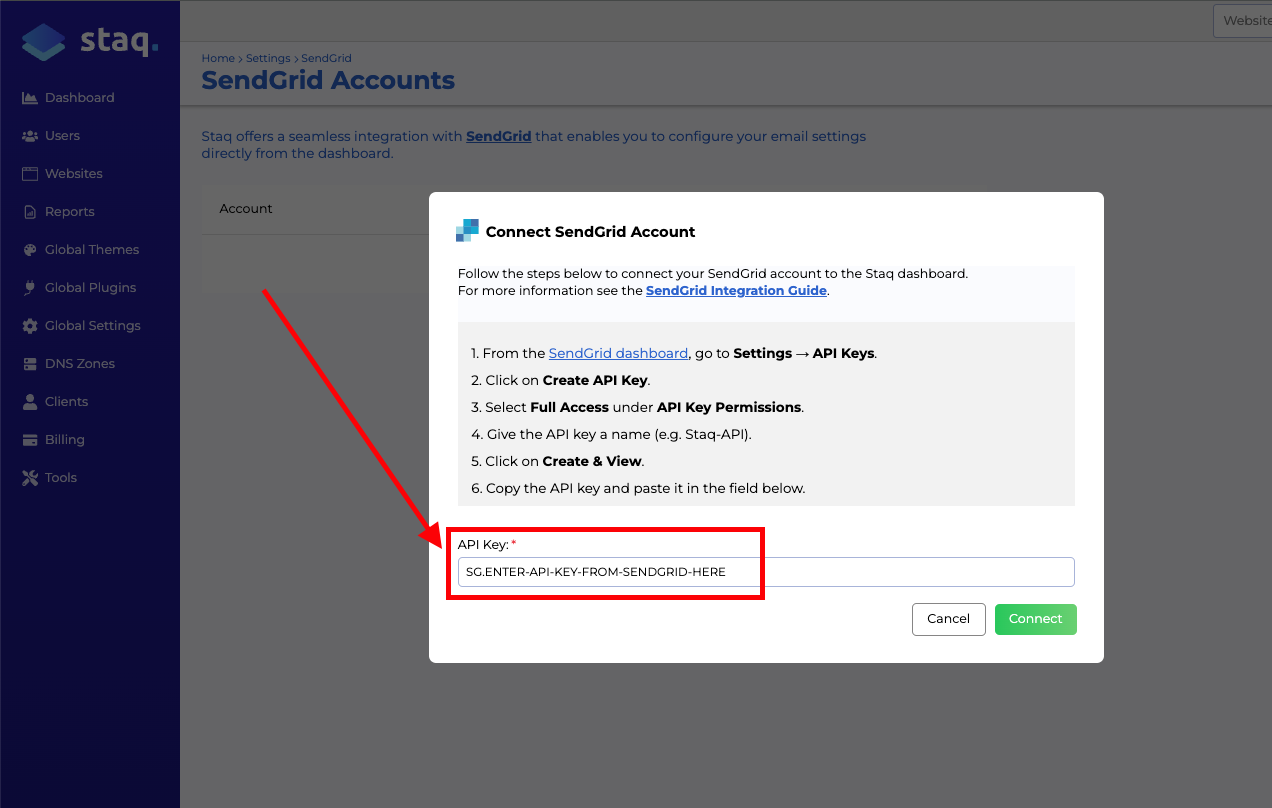Click the Settings breadcrumb link

(x=268, y=59)
